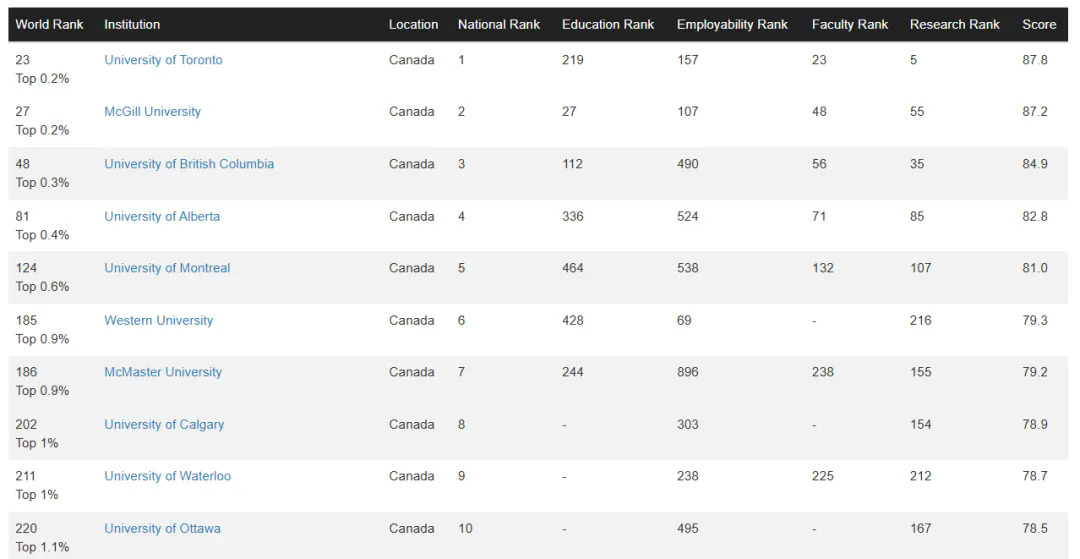Visit the University of Montreal link
The width and height of the screenshot is (1080, 559).
click(x=167, y=268)
